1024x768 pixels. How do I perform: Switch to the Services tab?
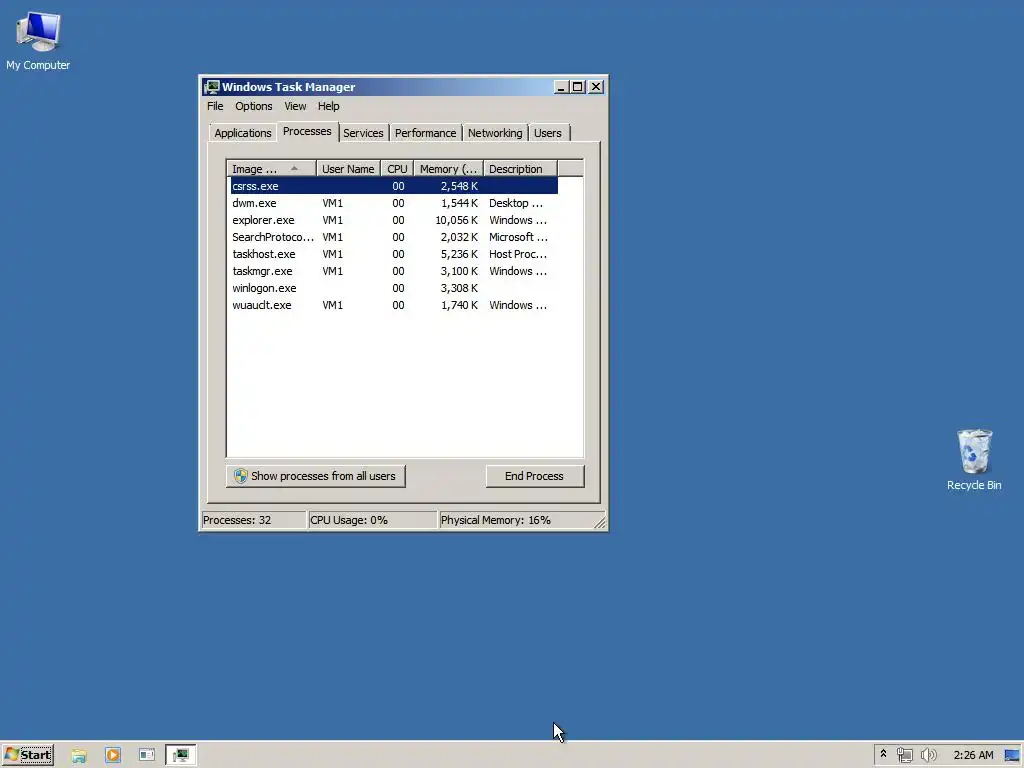click(363, 133)
